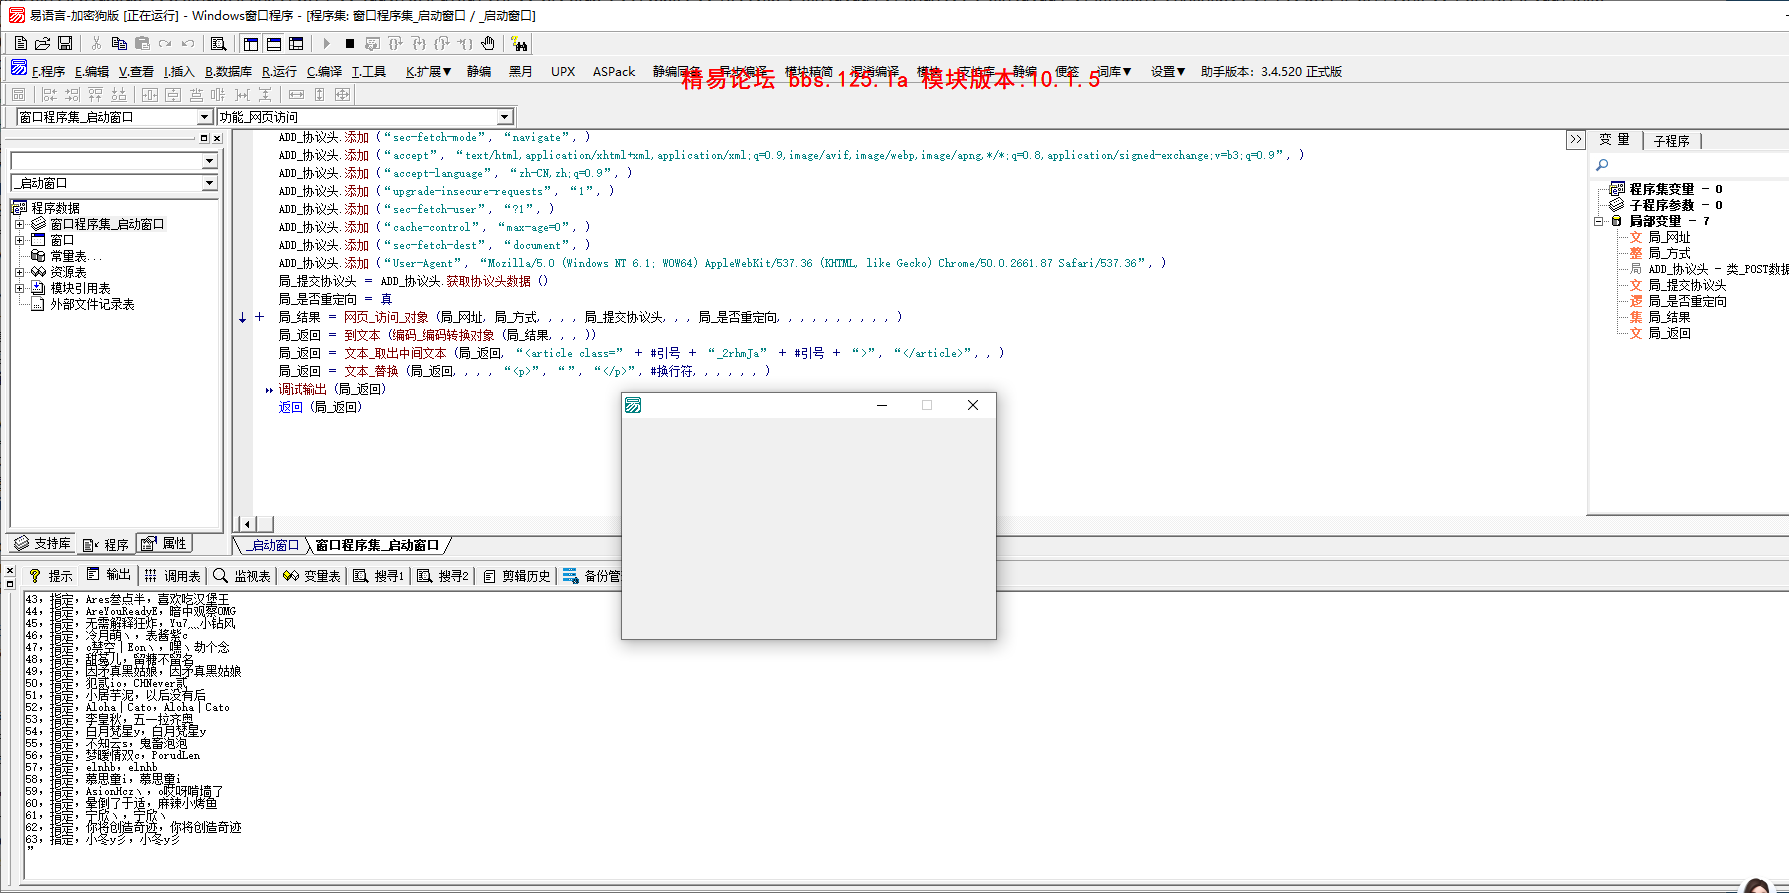Viewport: 1789px width, 893px height.
Task: Click the Cut scissors icon
Action: (96, 43)
